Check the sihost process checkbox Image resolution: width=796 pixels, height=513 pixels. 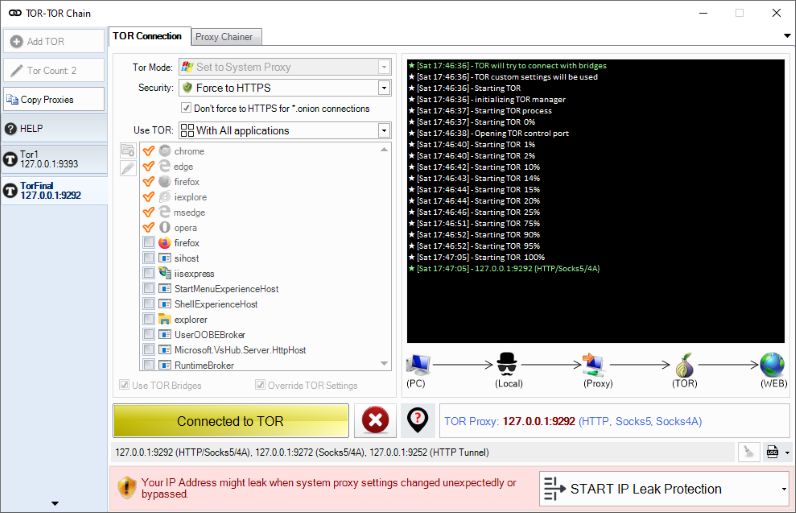click(149, 258)
